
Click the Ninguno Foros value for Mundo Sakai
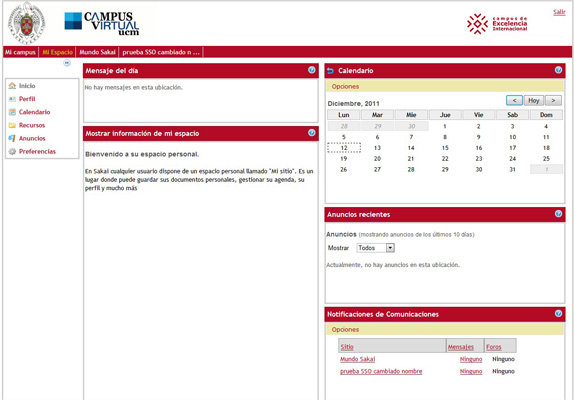[503, 359]
